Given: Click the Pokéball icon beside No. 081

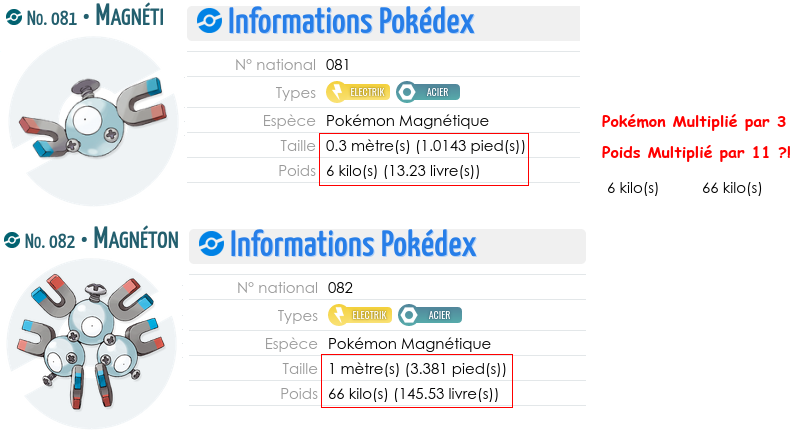Looking at the screenshot, I should tap(14, 18).
